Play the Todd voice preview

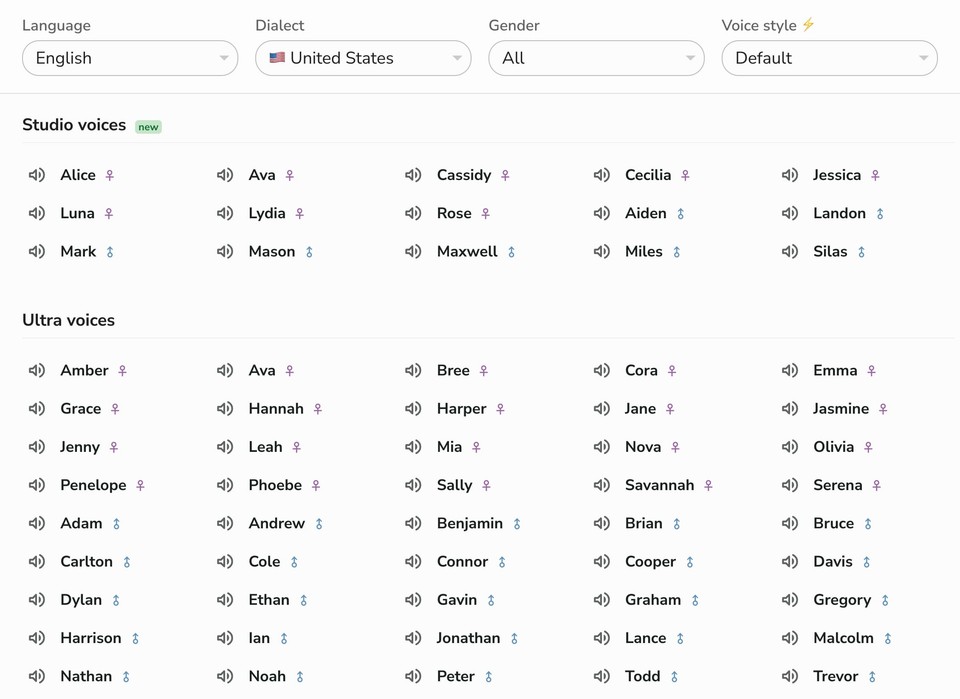[x=601, y=676]
